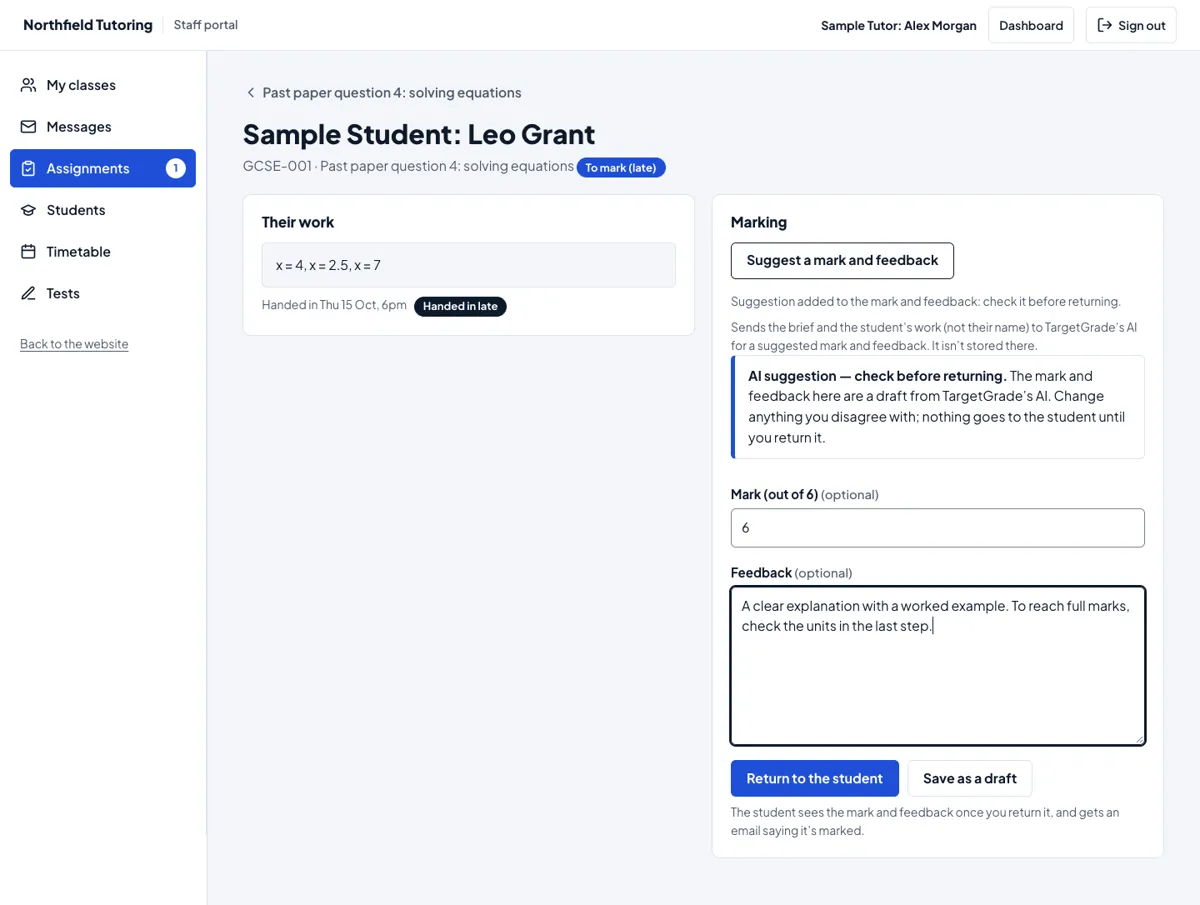Click the Handed in late badge
Viewport: 1200px width, 905px height.
coord(460,306)
